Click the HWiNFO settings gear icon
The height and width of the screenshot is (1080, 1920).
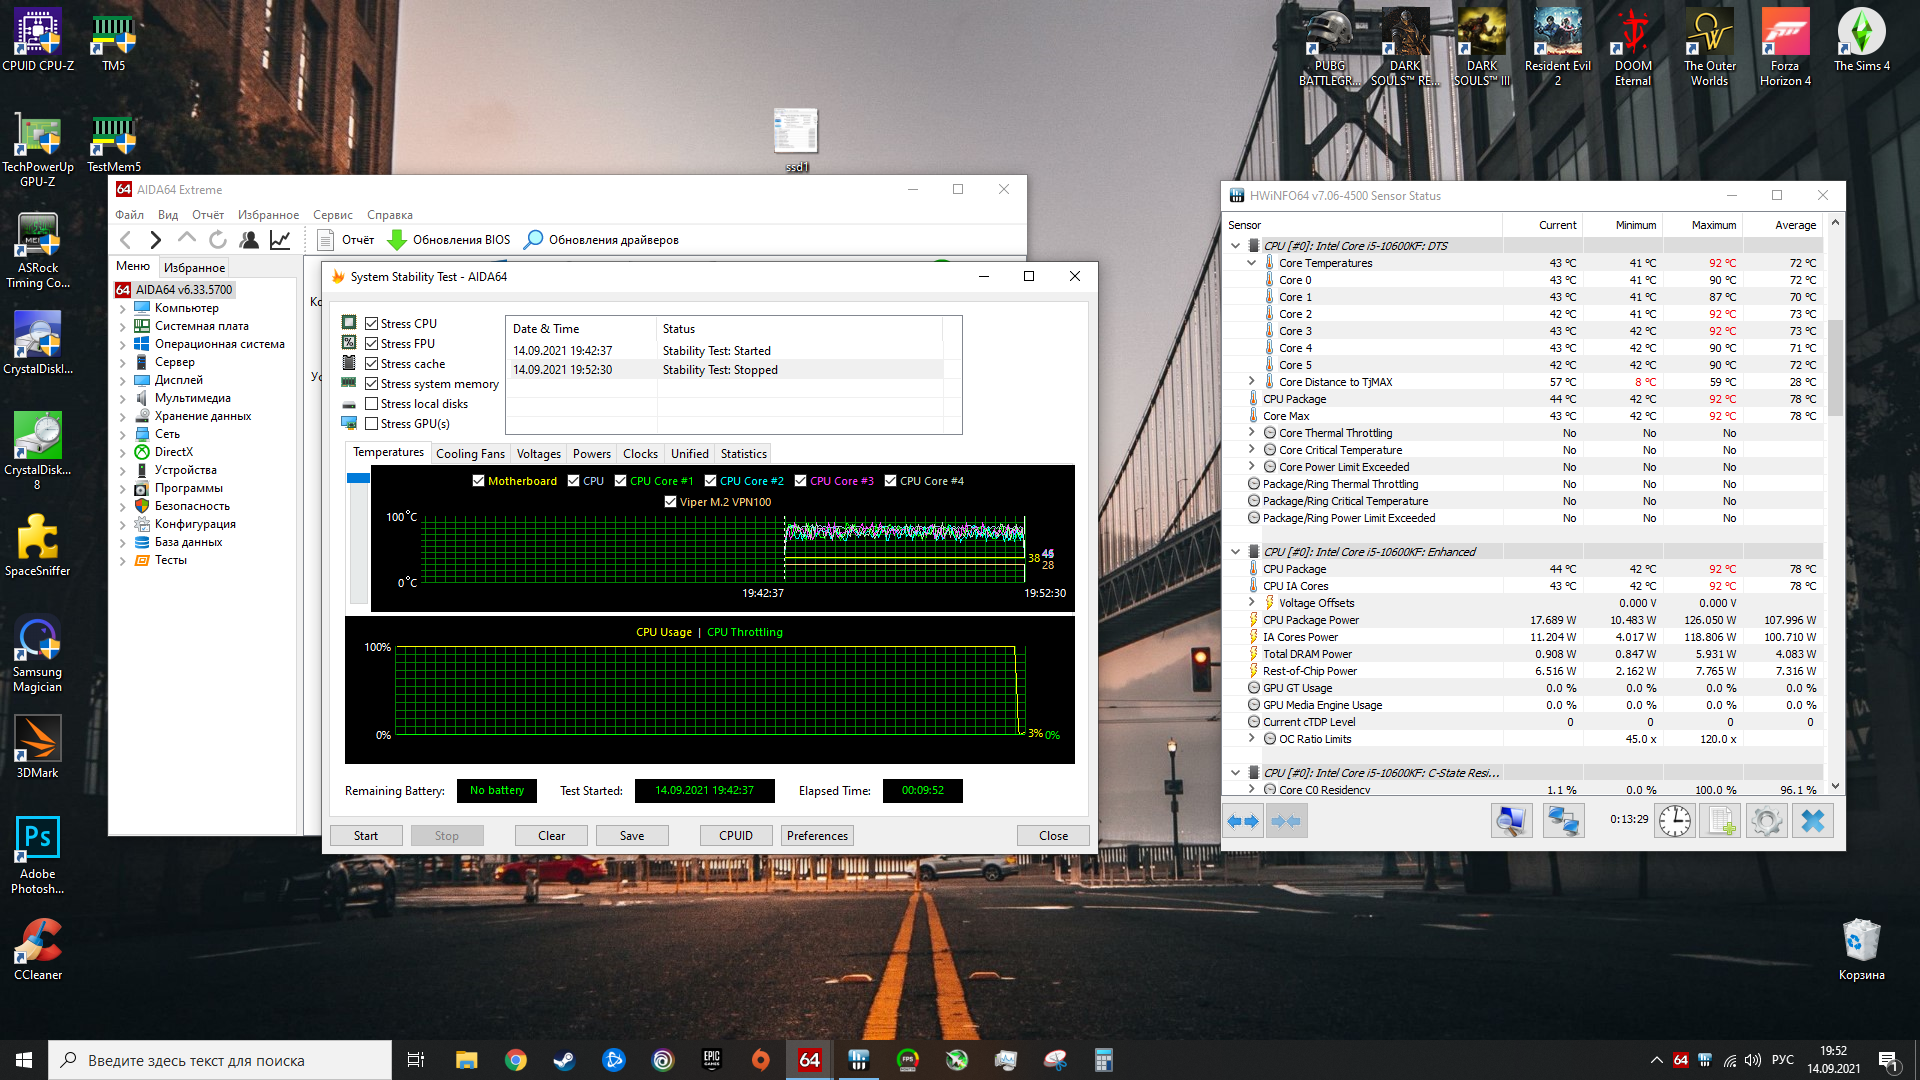[1766, 821]
